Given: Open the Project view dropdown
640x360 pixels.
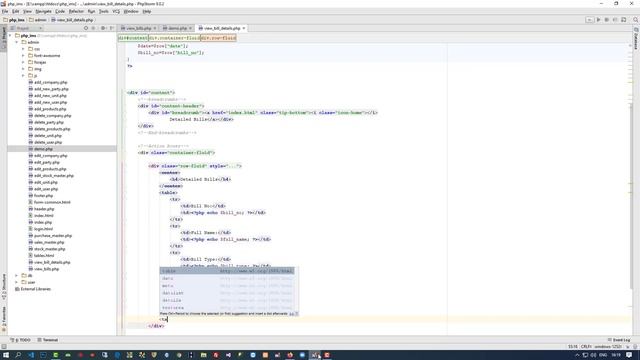Looking at the screenshot, I should coord(26,28).
